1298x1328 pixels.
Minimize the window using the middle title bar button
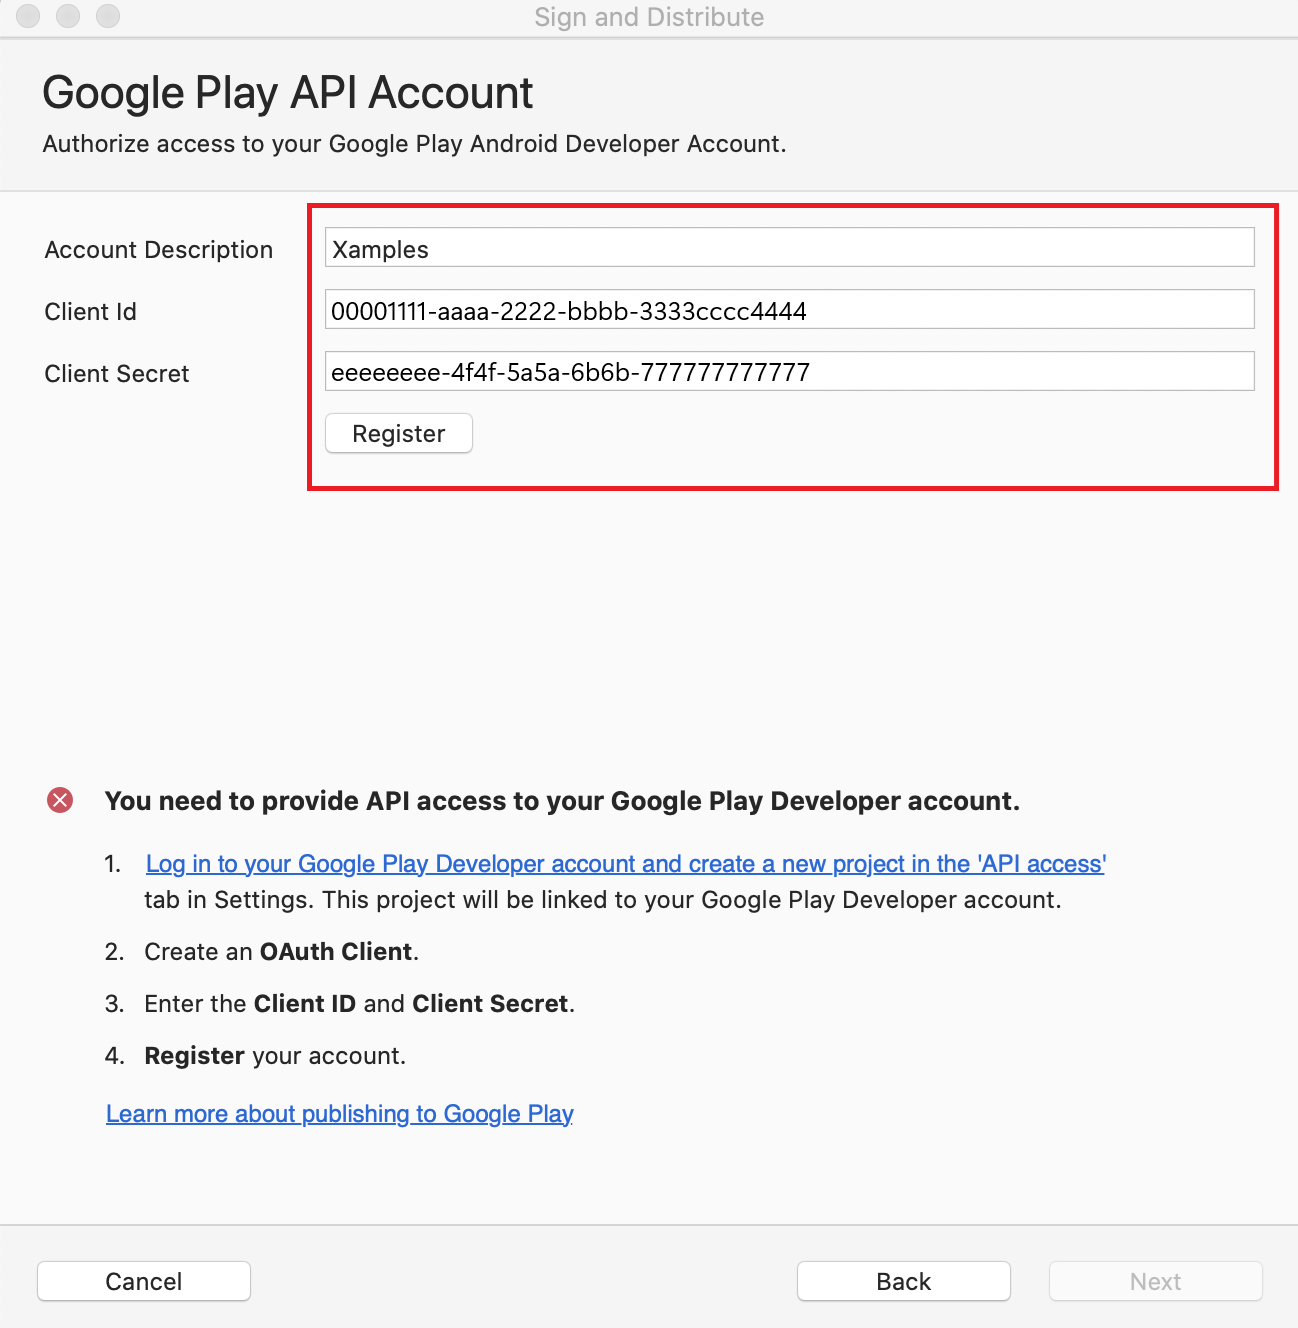click(68, 16)
